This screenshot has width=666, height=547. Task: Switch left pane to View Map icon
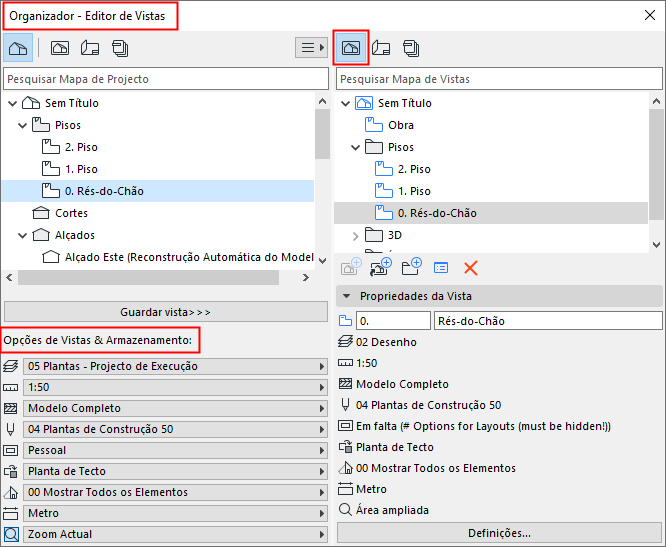(60, 48)
